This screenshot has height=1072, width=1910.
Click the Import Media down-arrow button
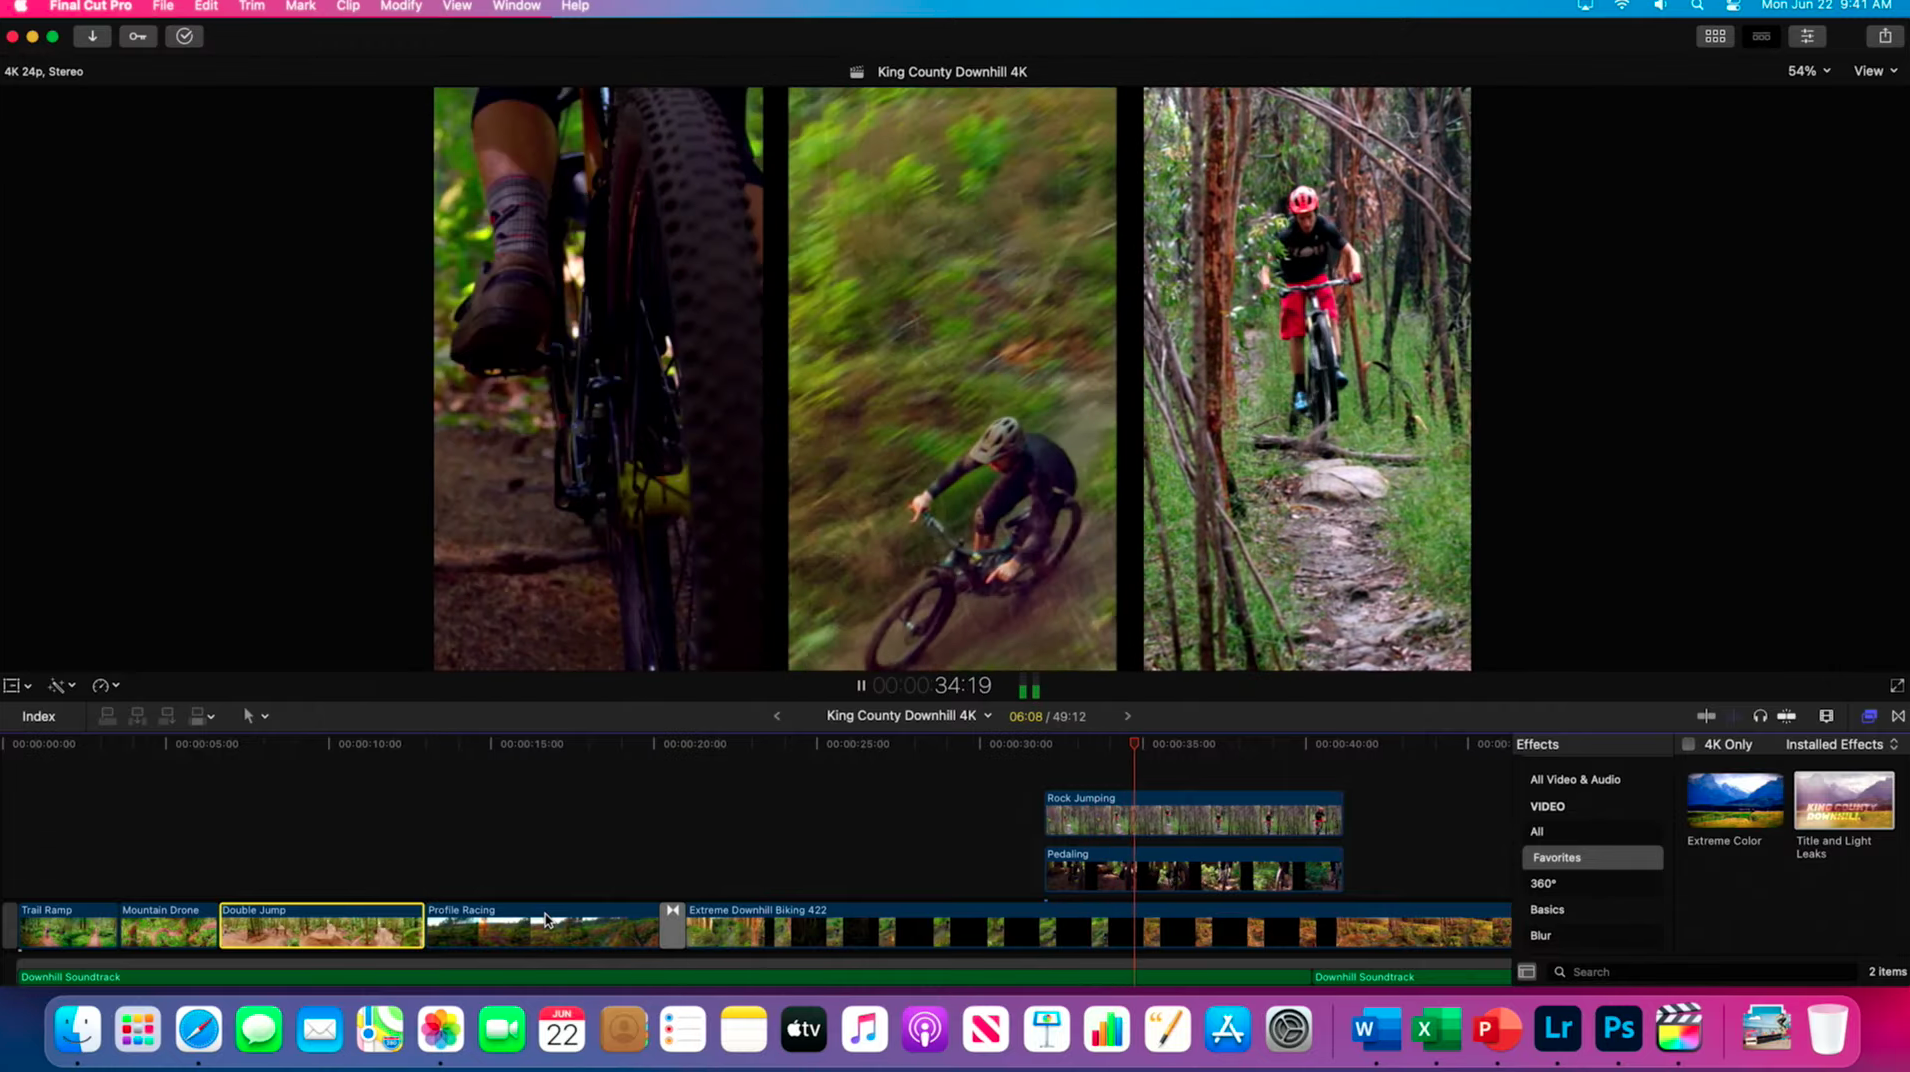[x=92, y=36]
